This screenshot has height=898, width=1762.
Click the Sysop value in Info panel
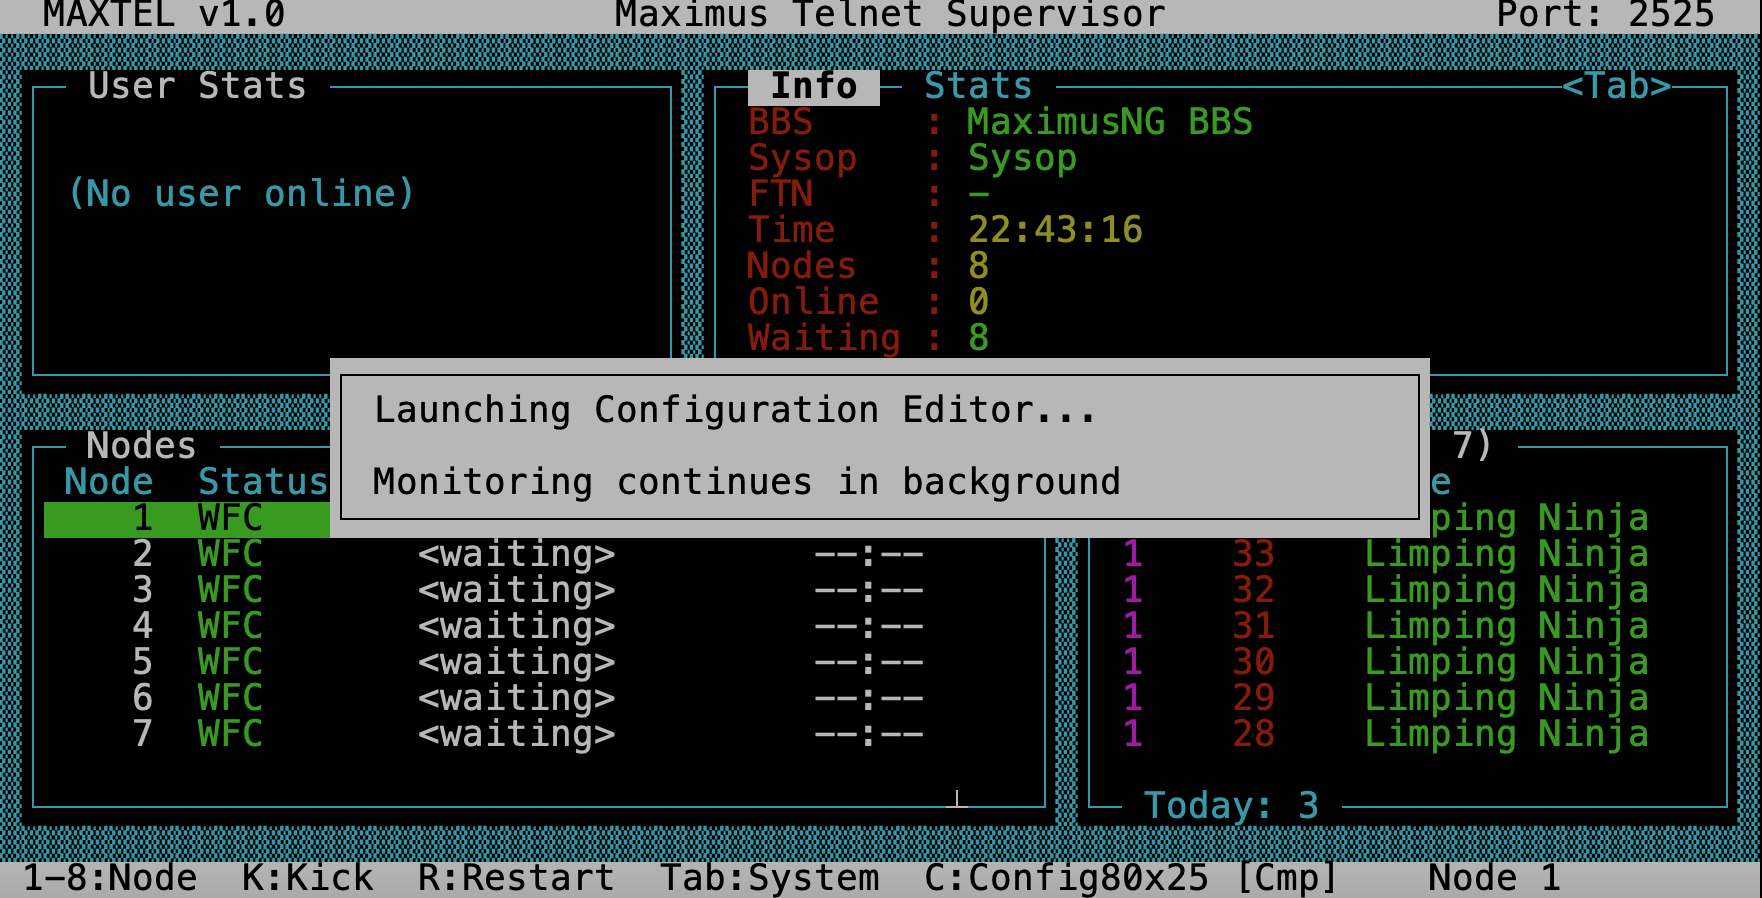point(1022,159)
